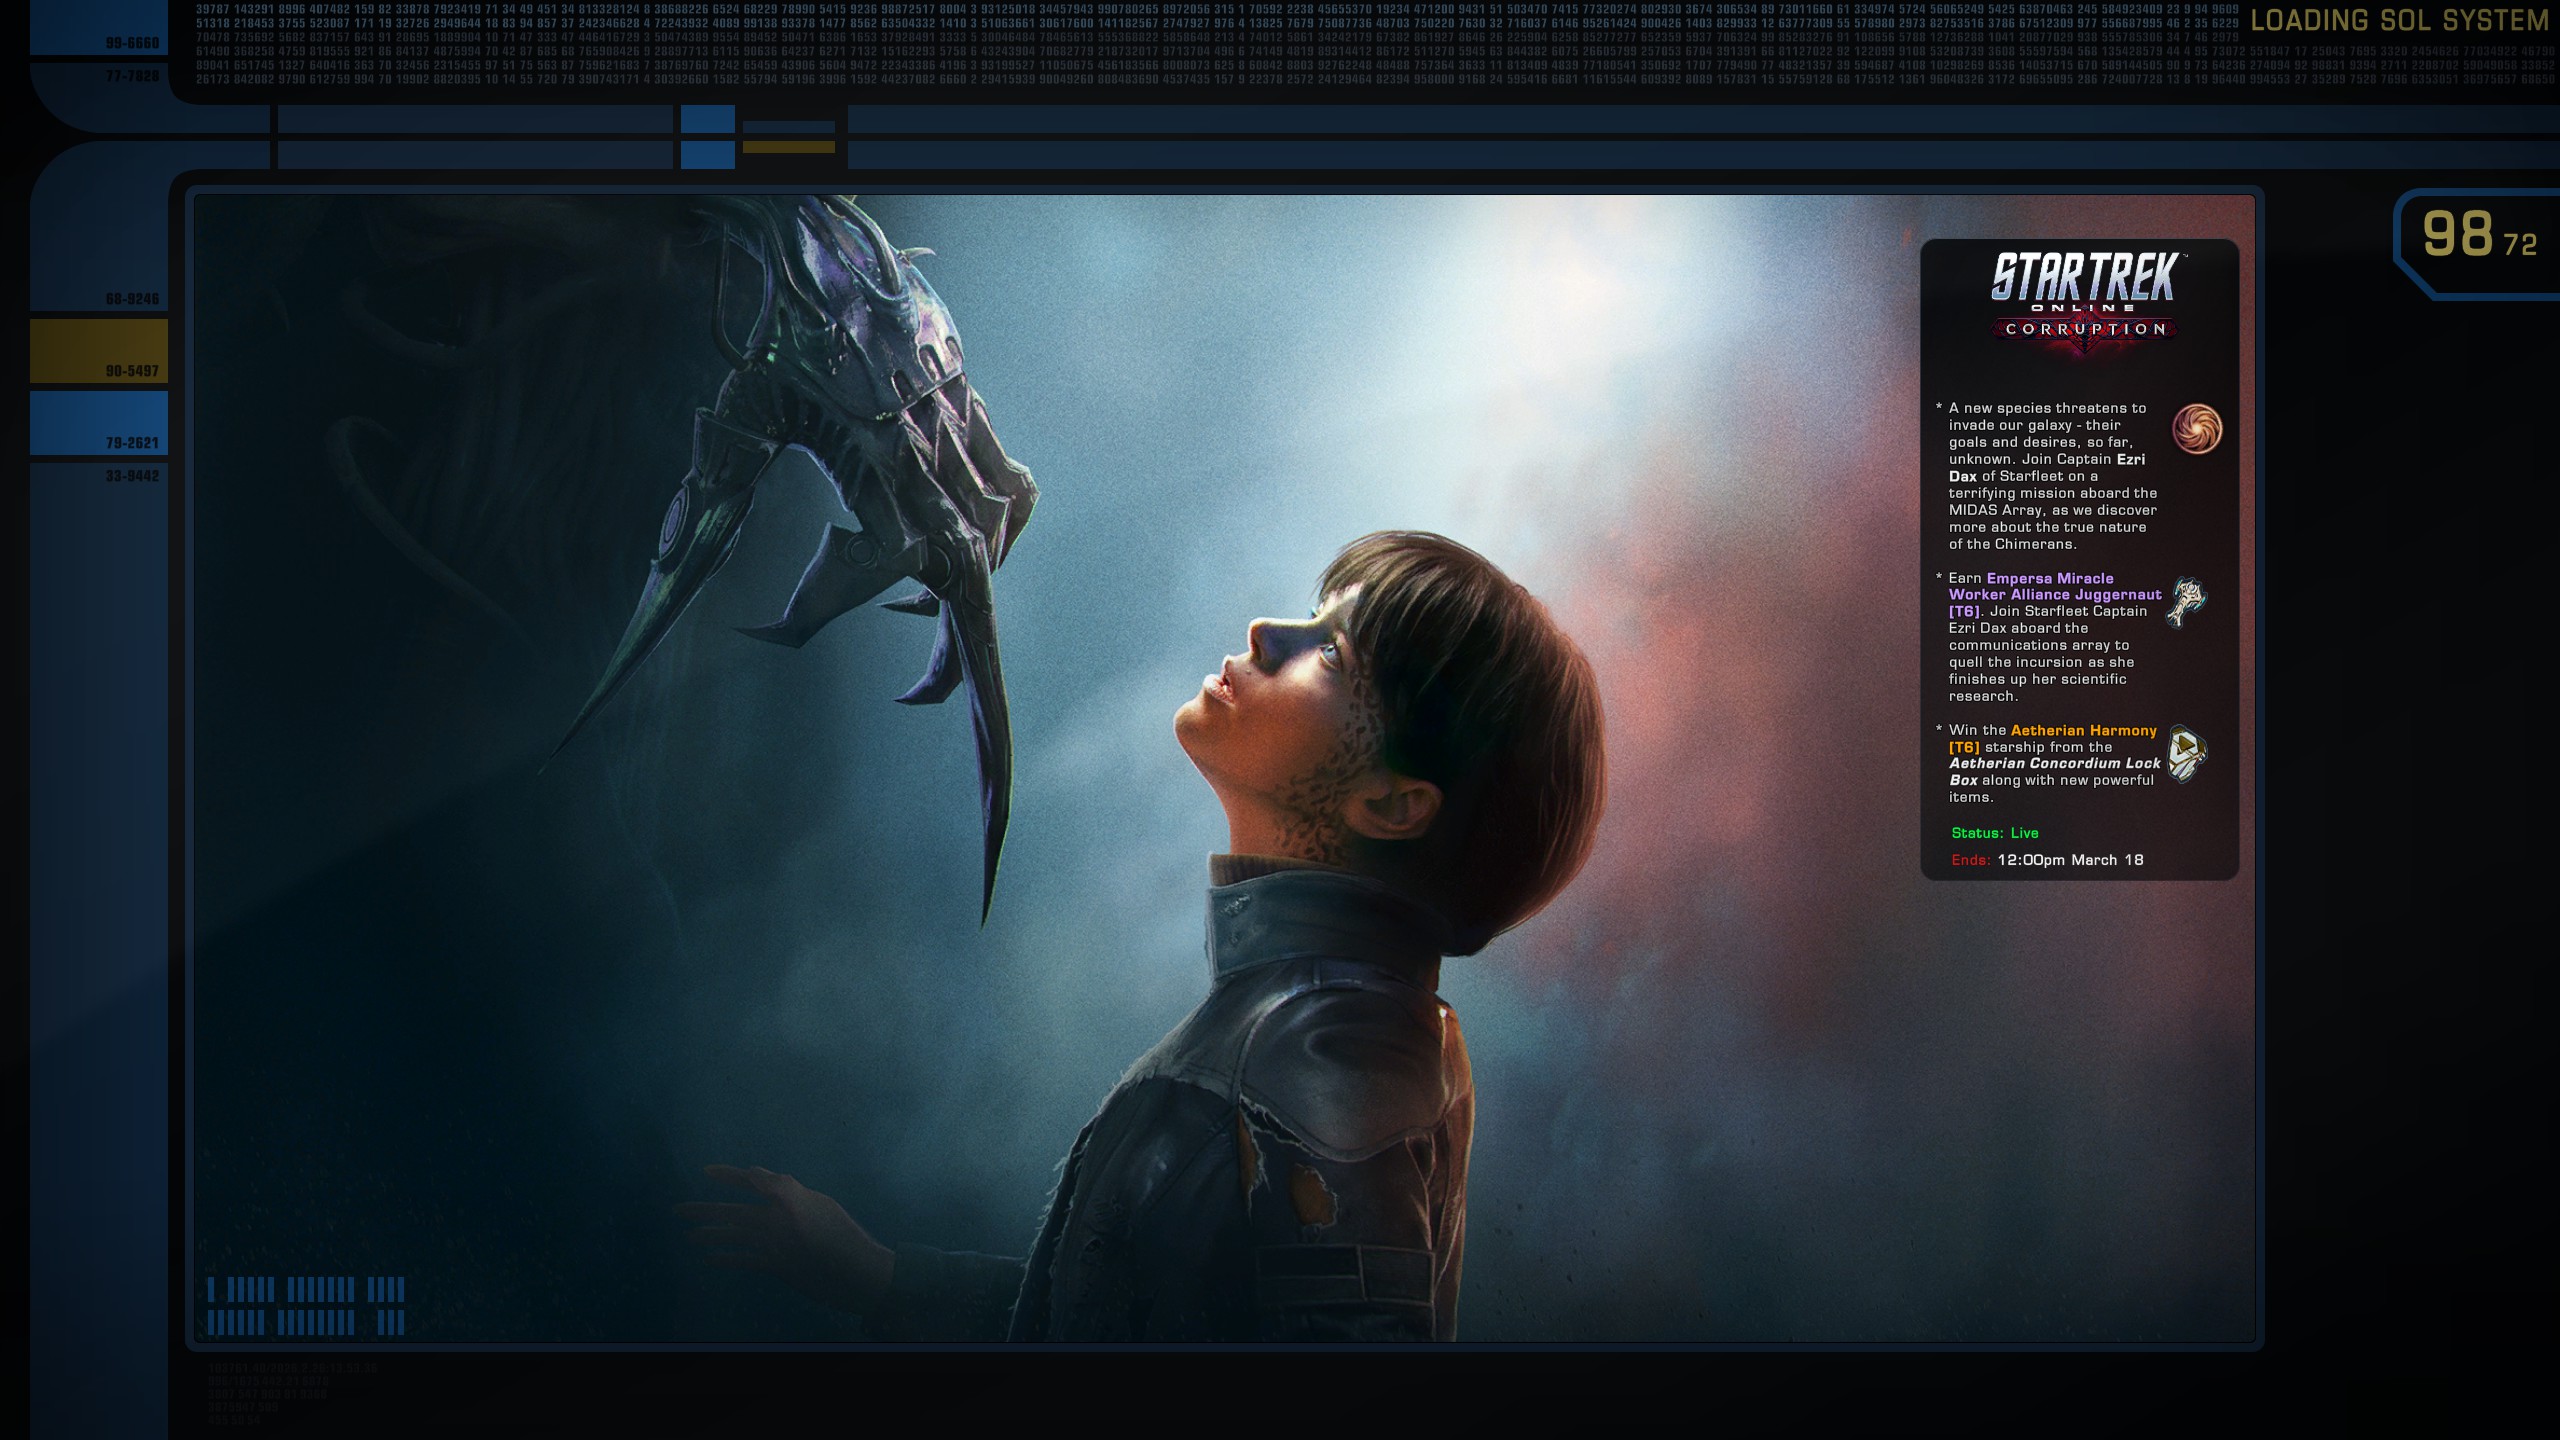Click the Loading Sol System title
This screenshot has height=1440, width=2560.
[x=2399, y=20]
